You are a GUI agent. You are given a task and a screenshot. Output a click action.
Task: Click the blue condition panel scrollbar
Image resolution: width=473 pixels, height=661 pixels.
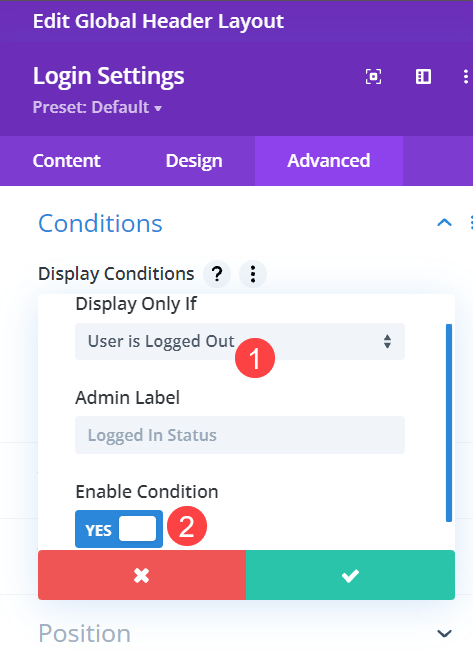(449, 423)
